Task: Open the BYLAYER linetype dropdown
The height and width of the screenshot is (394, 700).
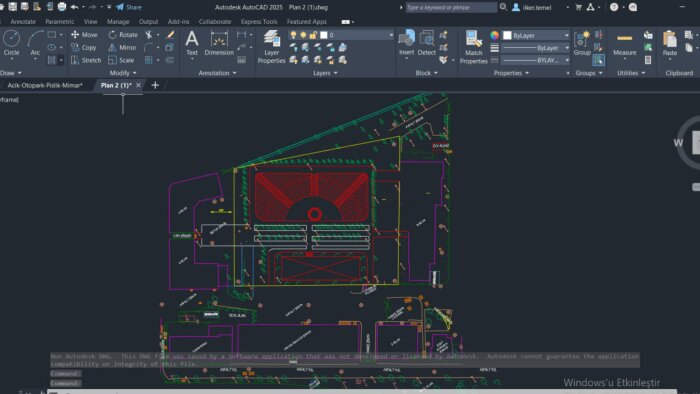Action: 567,60
